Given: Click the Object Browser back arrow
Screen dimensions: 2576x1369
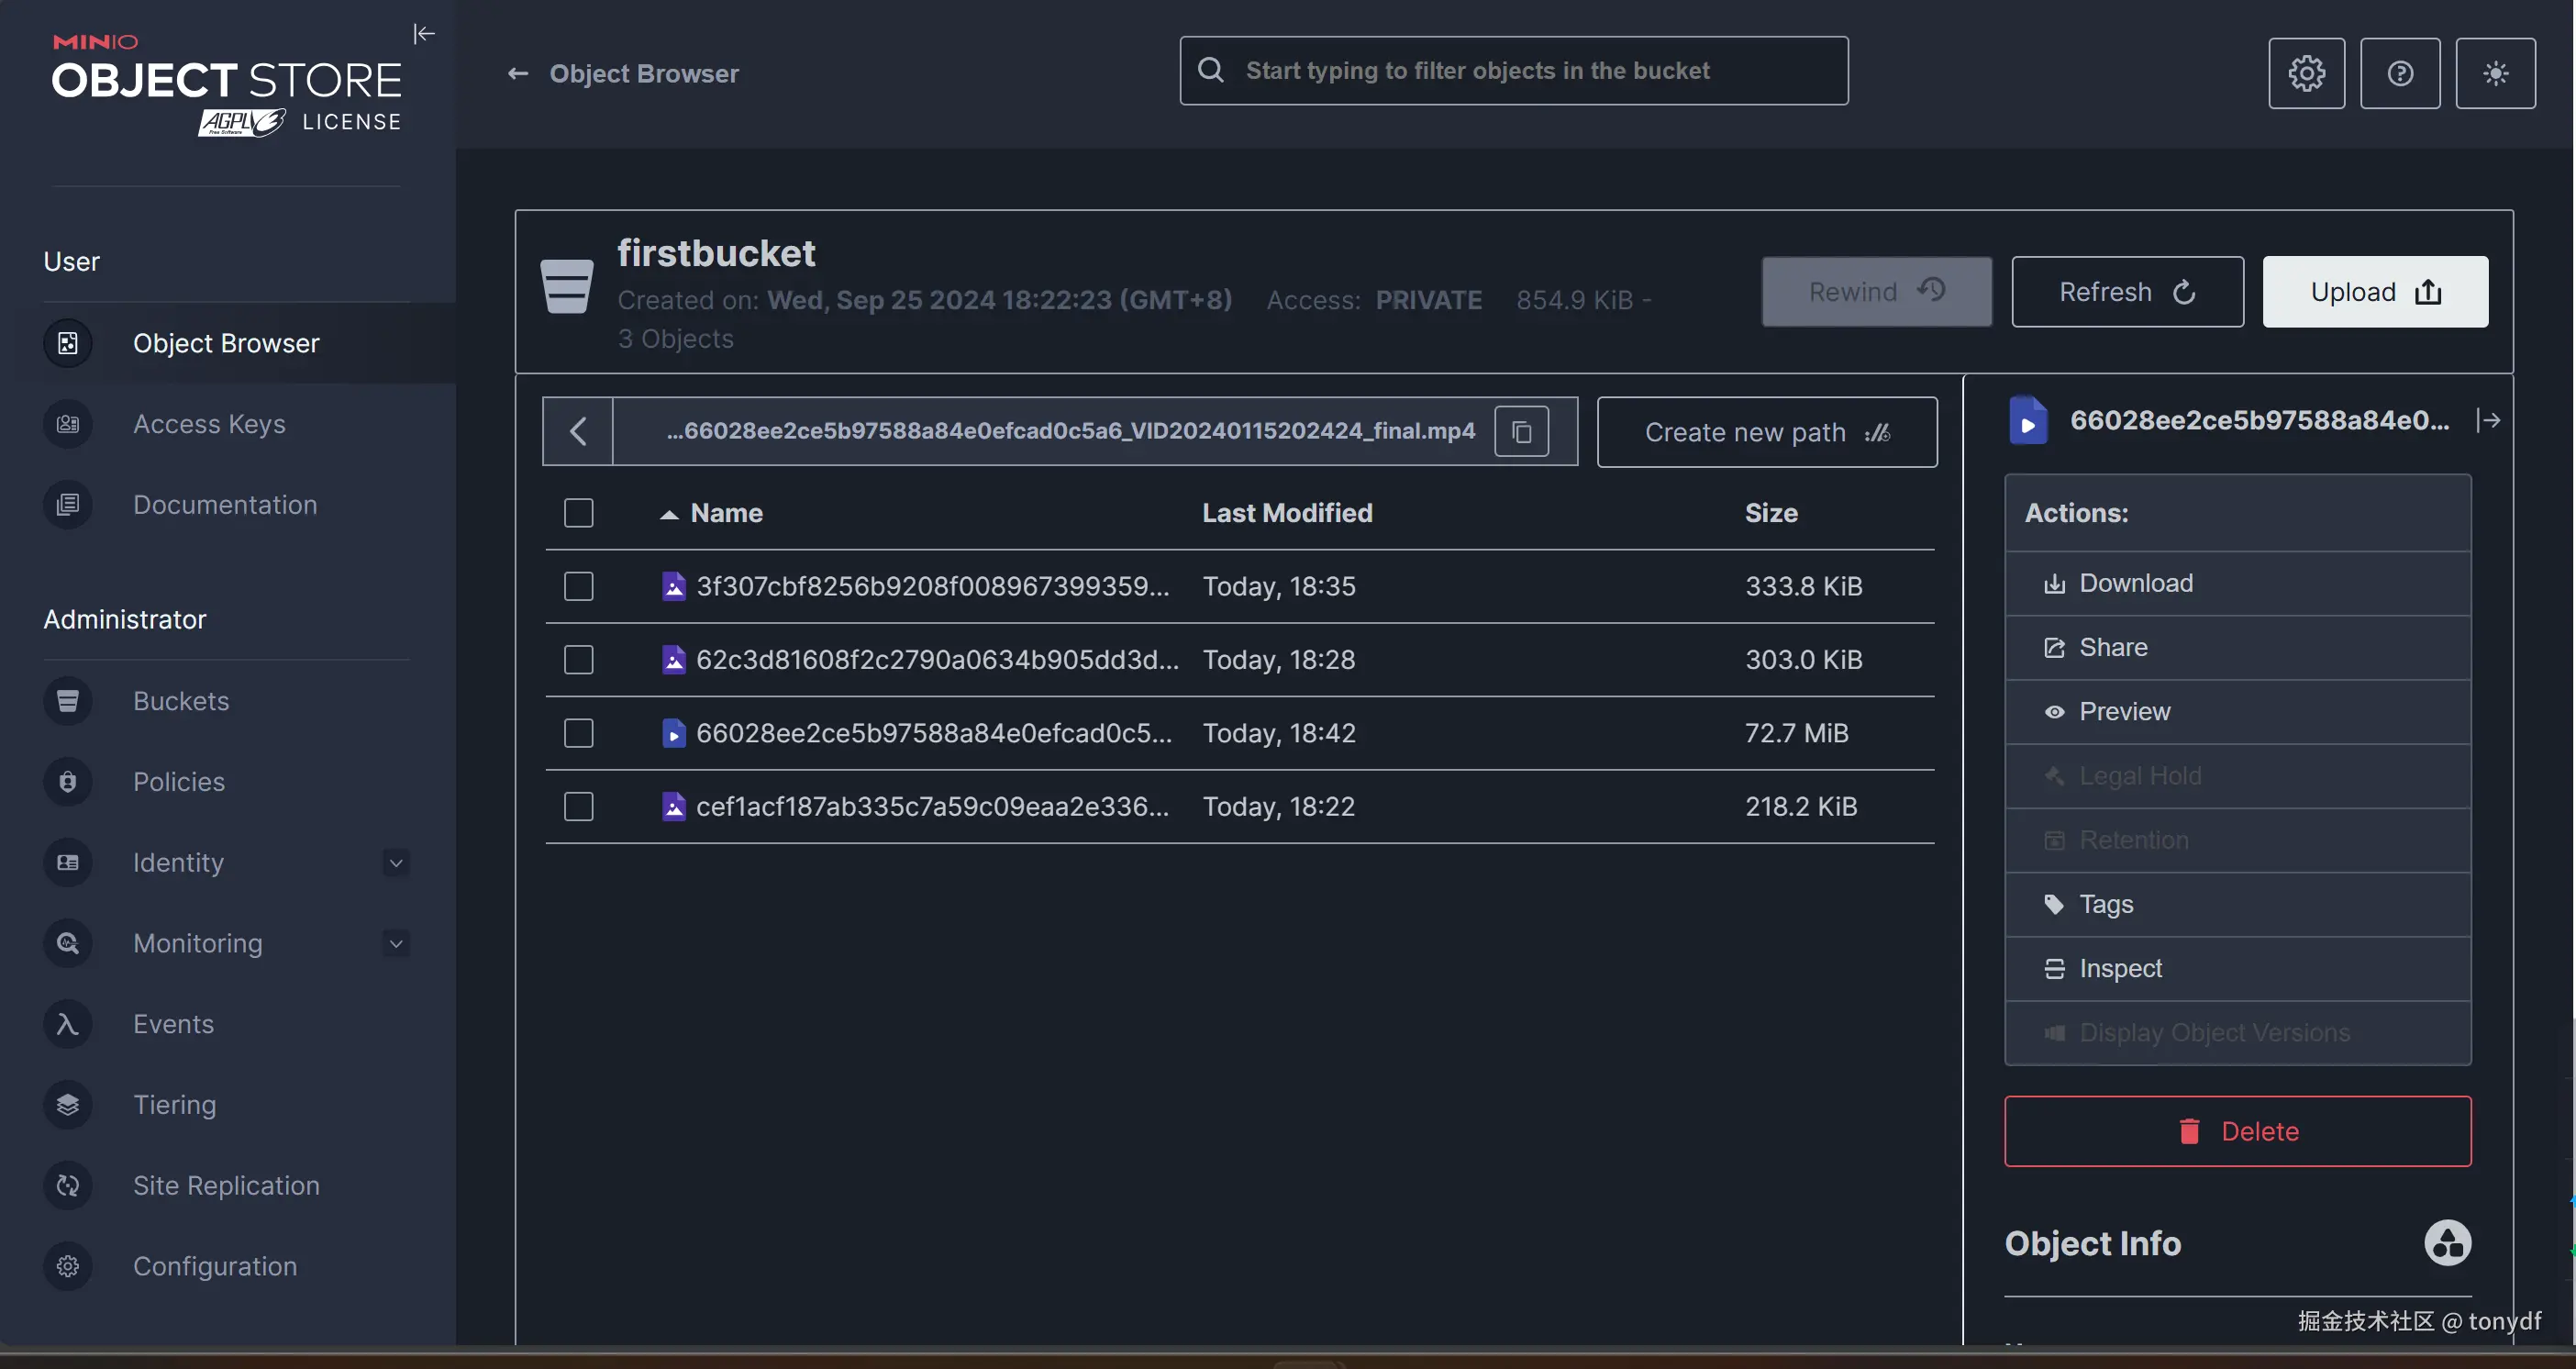Looking at the screenshot, I should tap(518, 74).
